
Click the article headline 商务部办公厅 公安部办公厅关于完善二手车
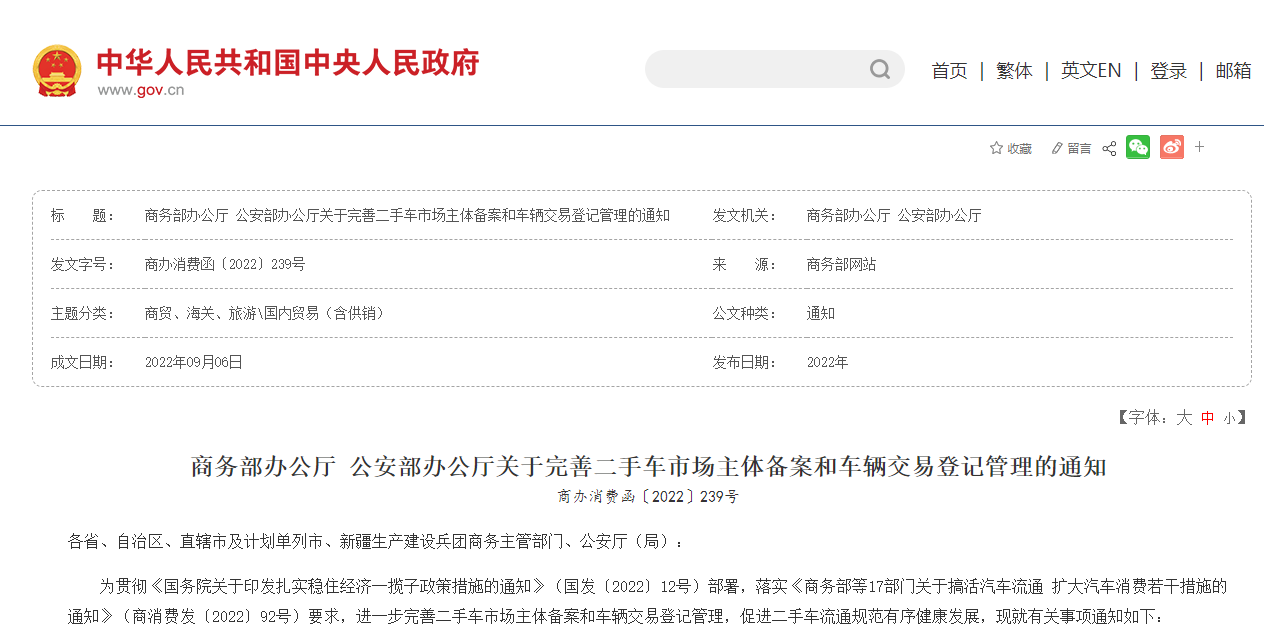click(648, 467)
